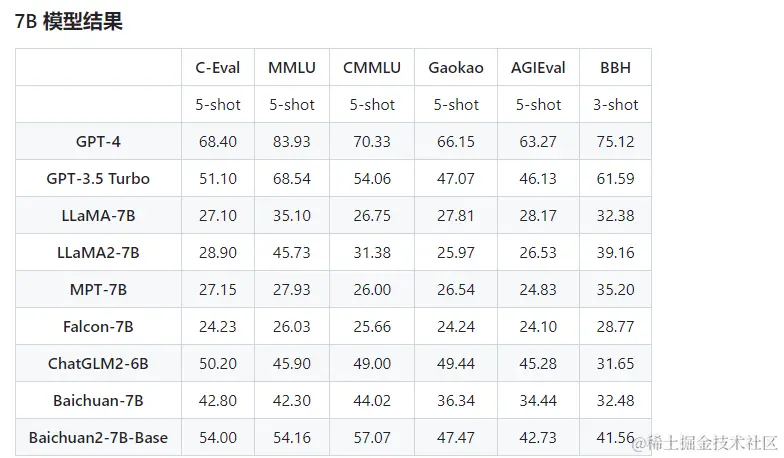Image resolution: width=784 pixels, height=458 pixels.
Task: Click the GPT-3.5 Turbo row label
Action: (x=98, y=178)
